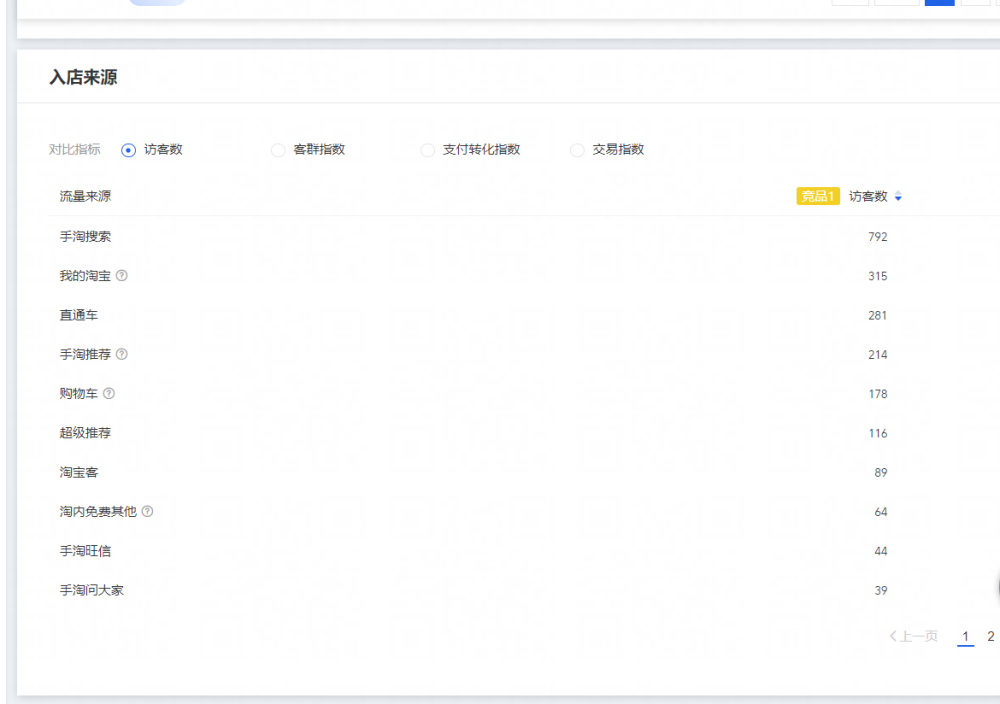
Task: Open help icon beside 购物车
Action: 109,393
